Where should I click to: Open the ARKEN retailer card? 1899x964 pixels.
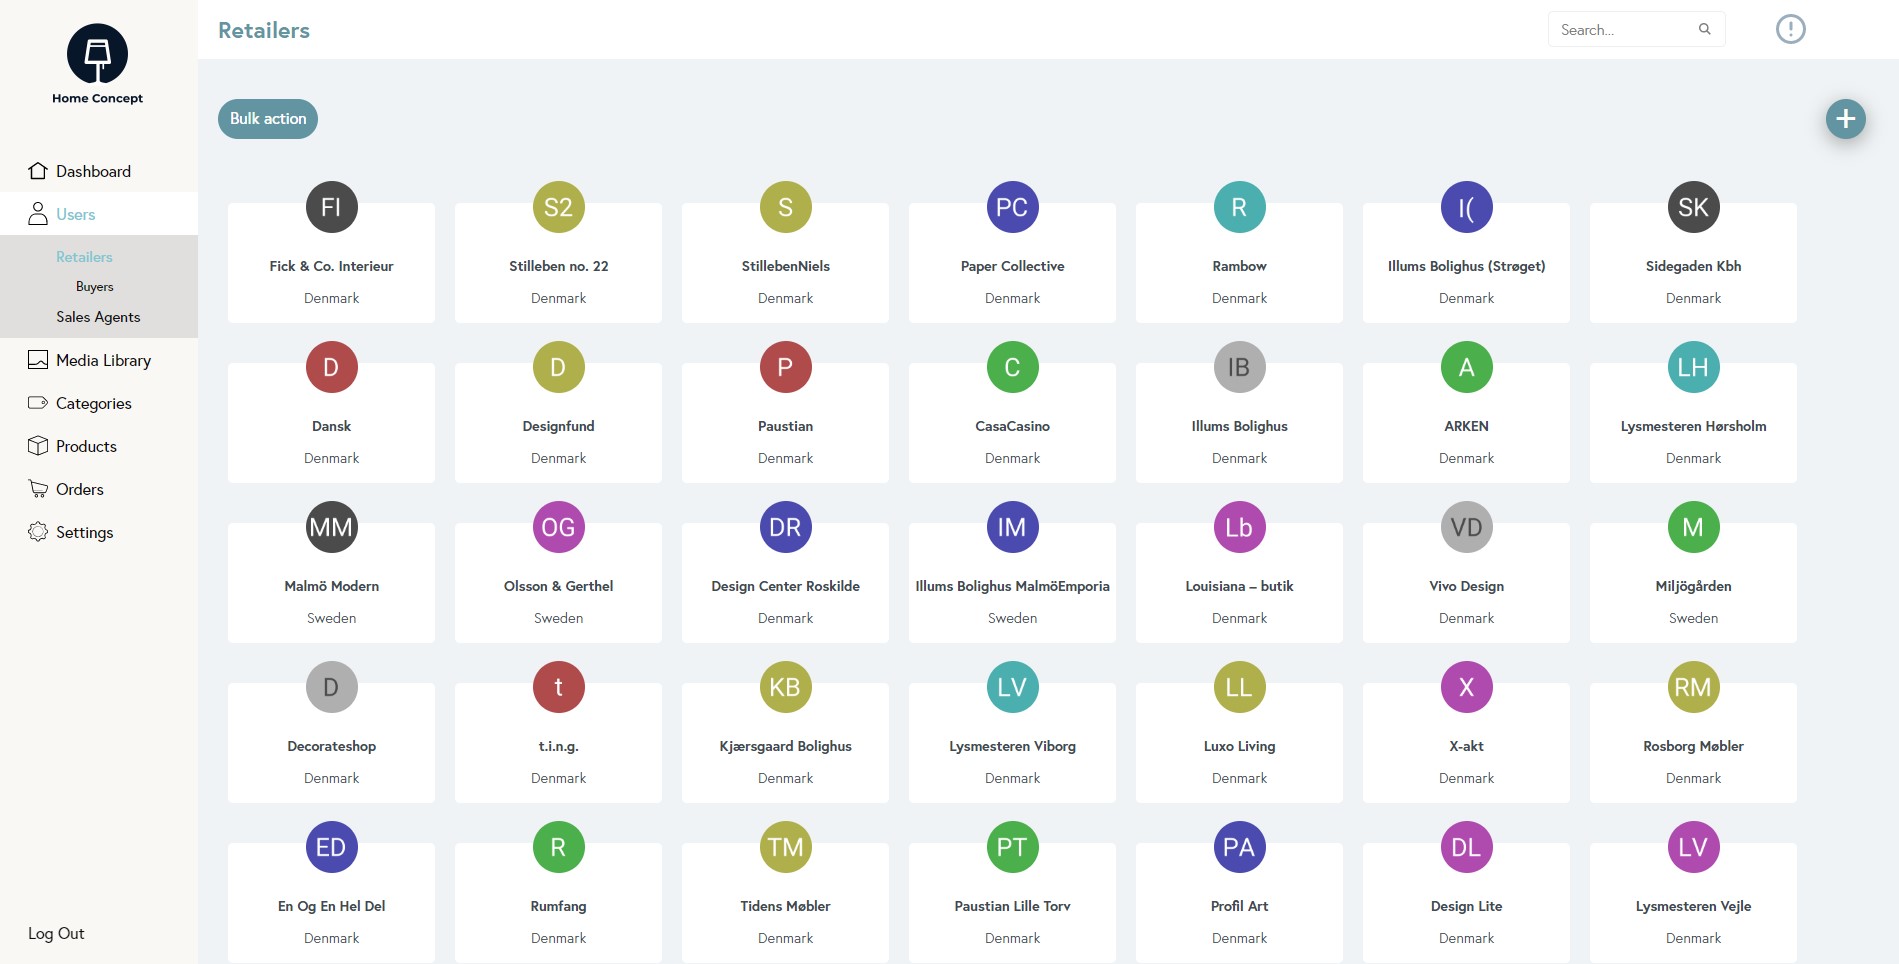(x=1466, y=423)
